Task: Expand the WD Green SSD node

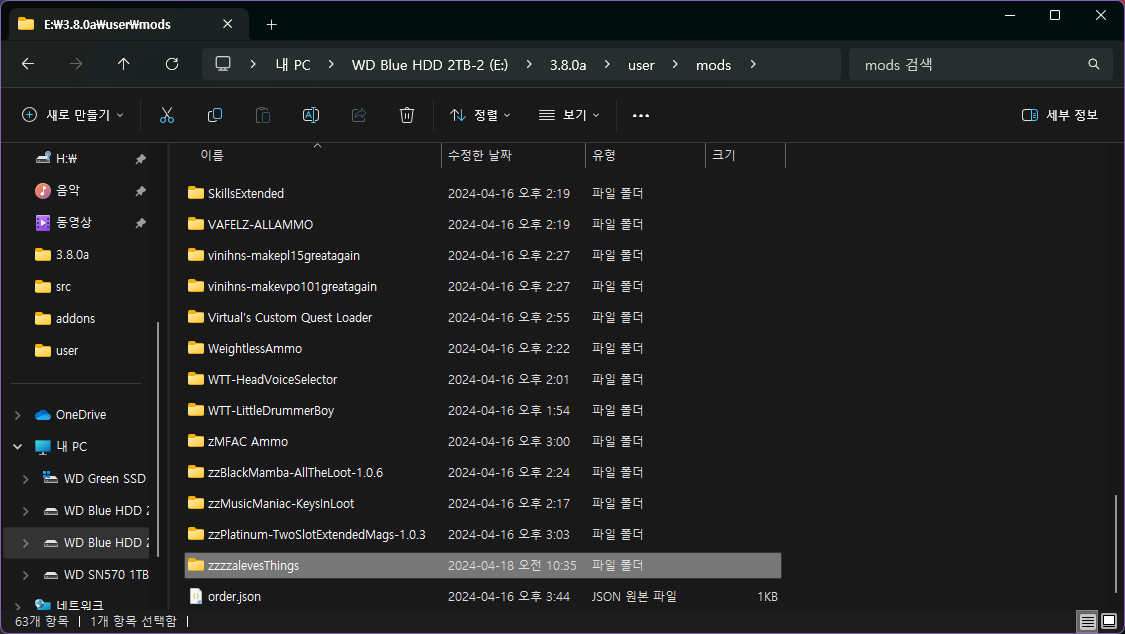Action: point(26,478)
